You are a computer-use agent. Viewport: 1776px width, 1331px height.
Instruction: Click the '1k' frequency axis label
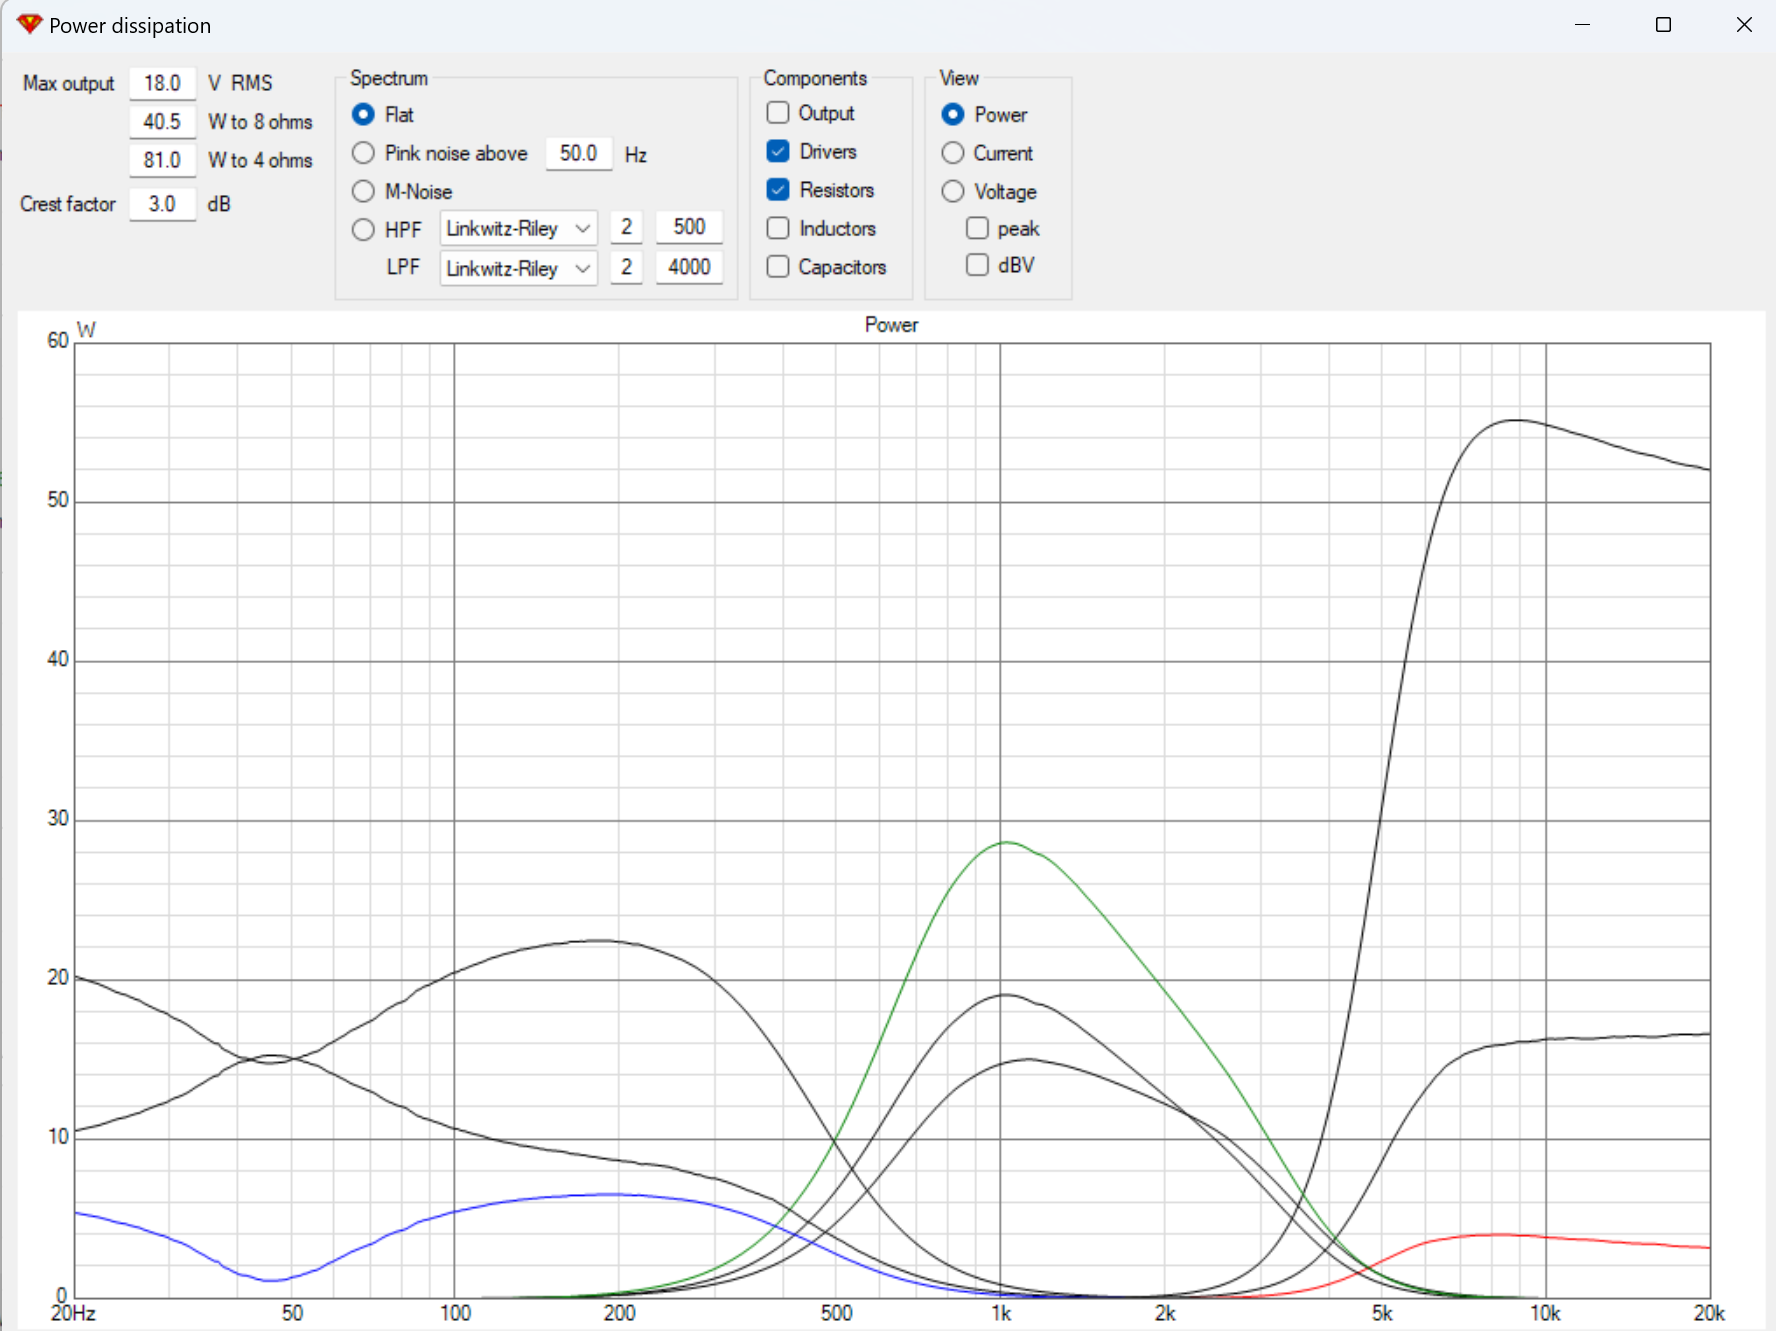(1001, 1313)
